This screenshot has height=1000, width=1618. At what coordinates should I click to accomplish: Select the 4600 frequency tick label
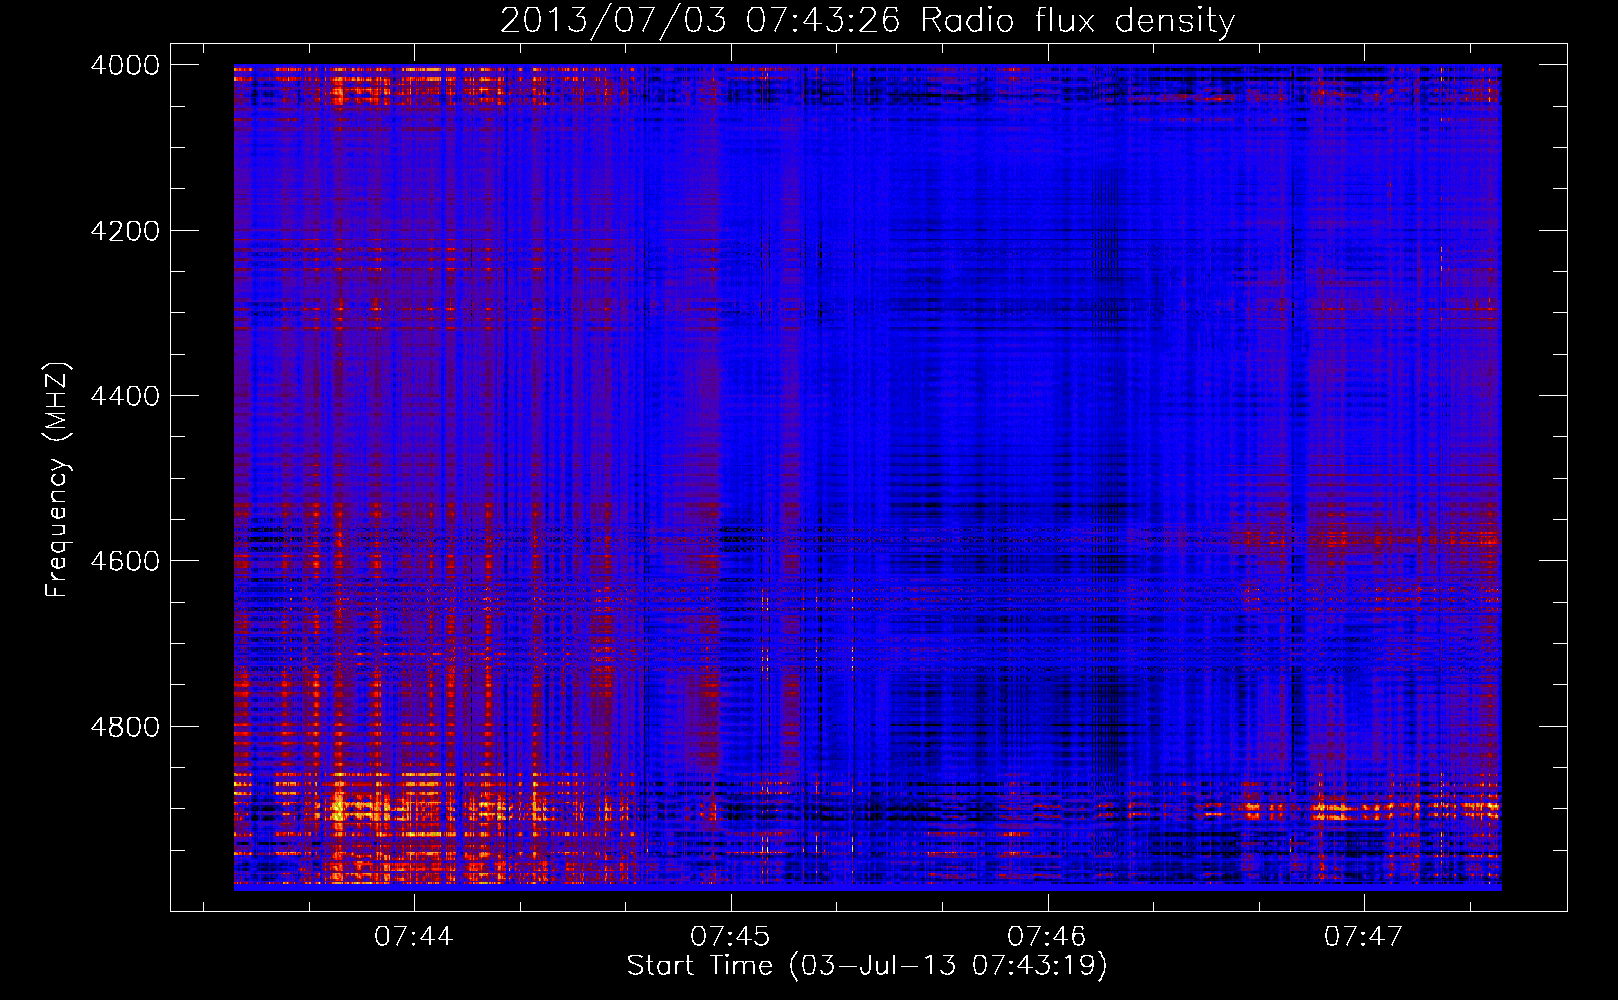pos(125,561)
